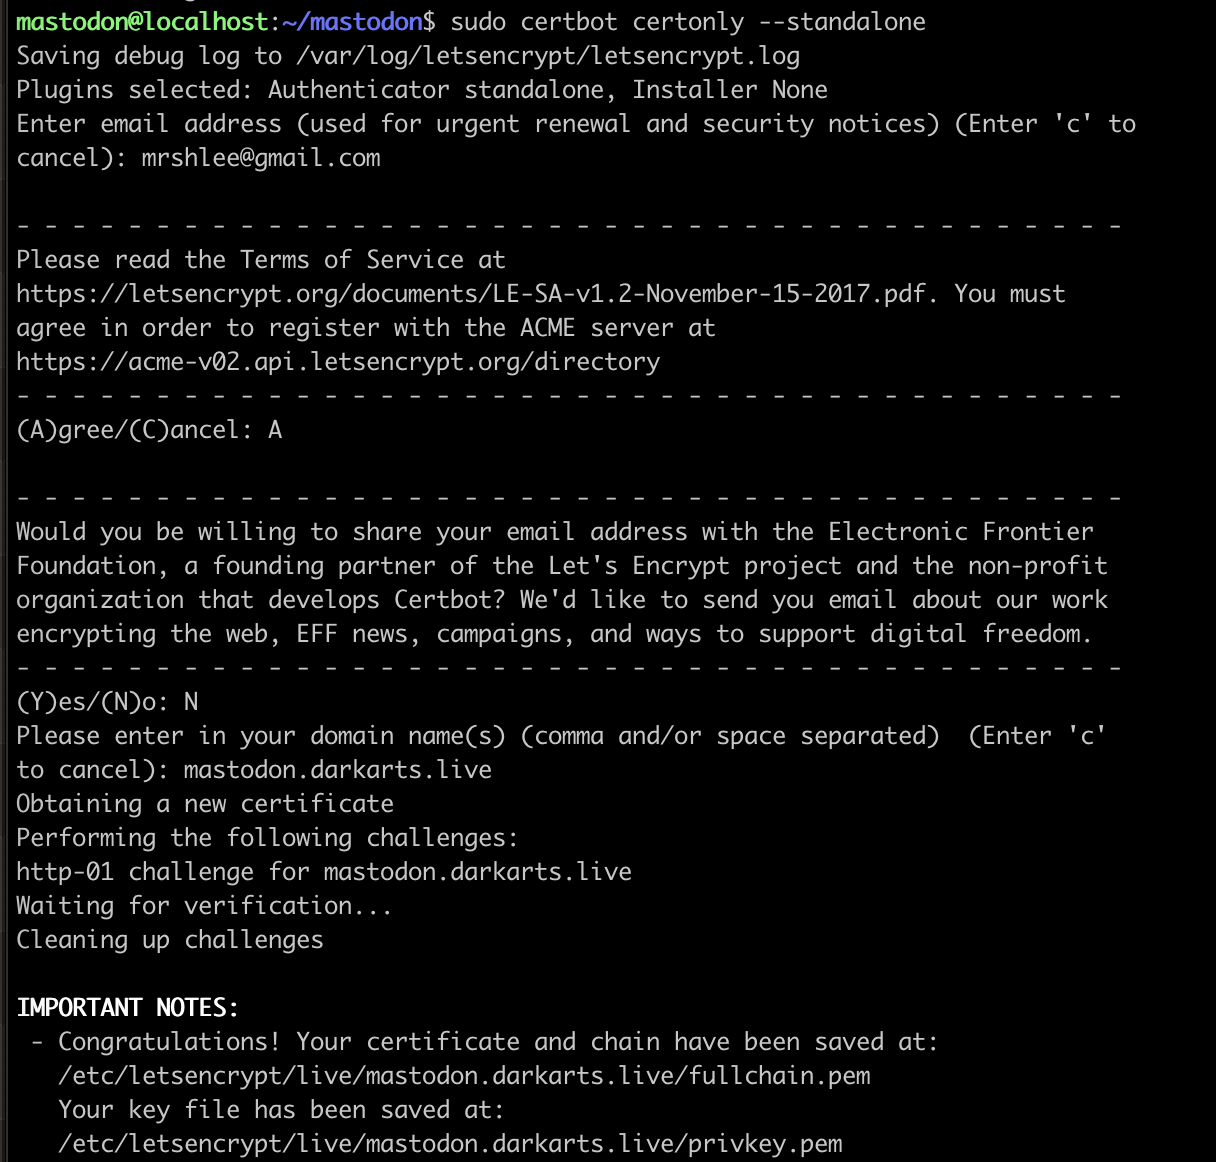This screenshot has width=1216, height=1162.
Task: Click the 'Performing the following challenges:' line
Action: (268, 838)
